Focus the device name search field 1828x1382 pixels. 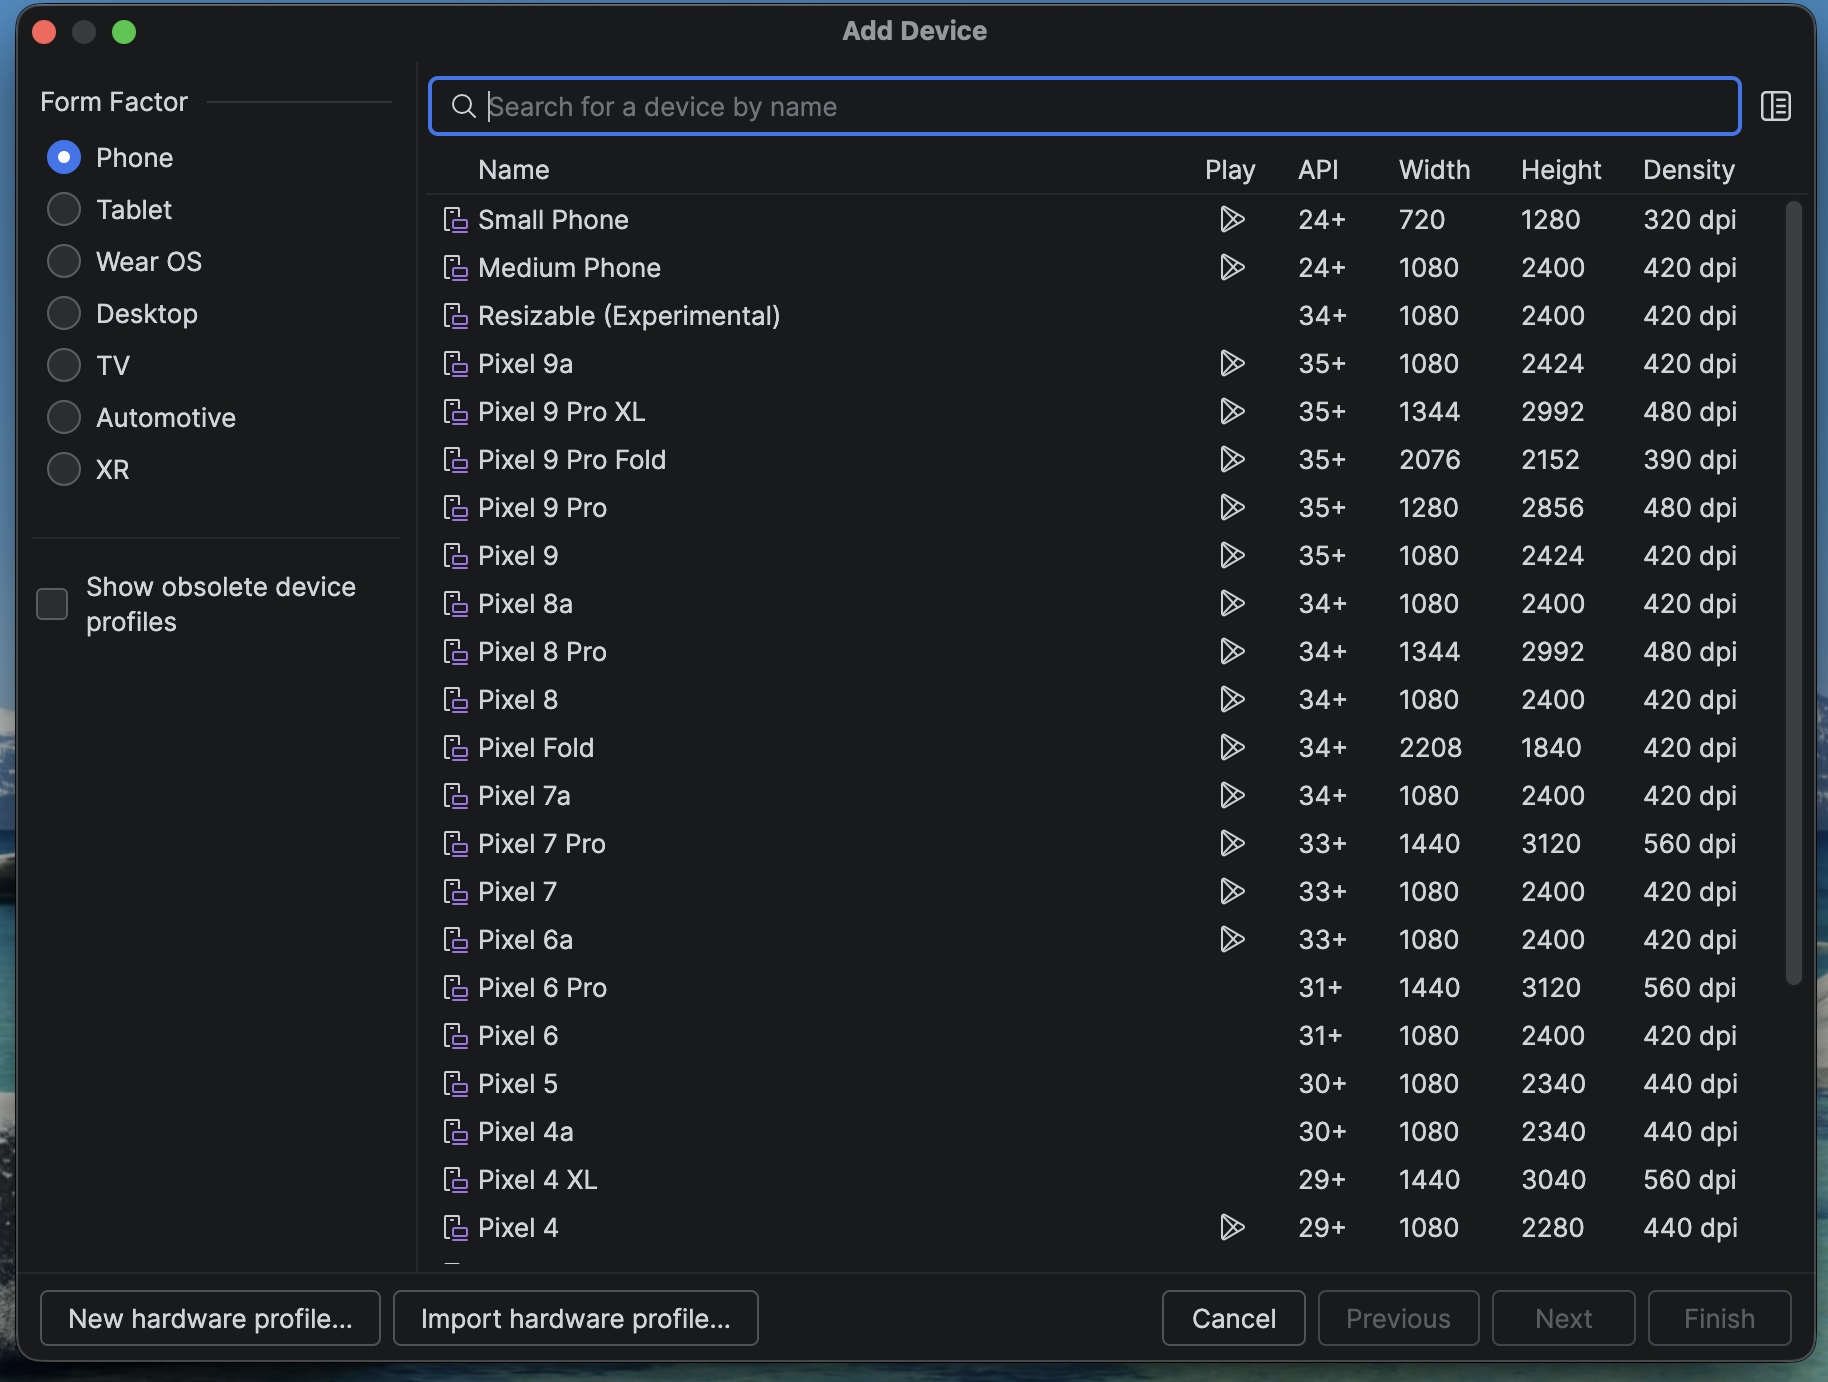click(x=1084, y=106)
